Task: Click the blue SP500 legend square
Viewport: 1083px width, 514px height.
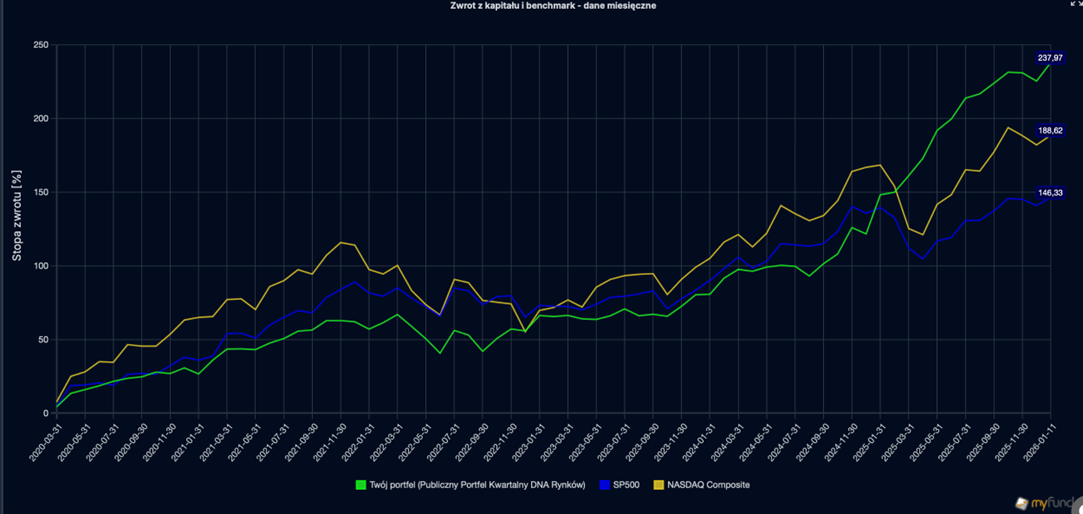Action: click(x=606, y=485)
